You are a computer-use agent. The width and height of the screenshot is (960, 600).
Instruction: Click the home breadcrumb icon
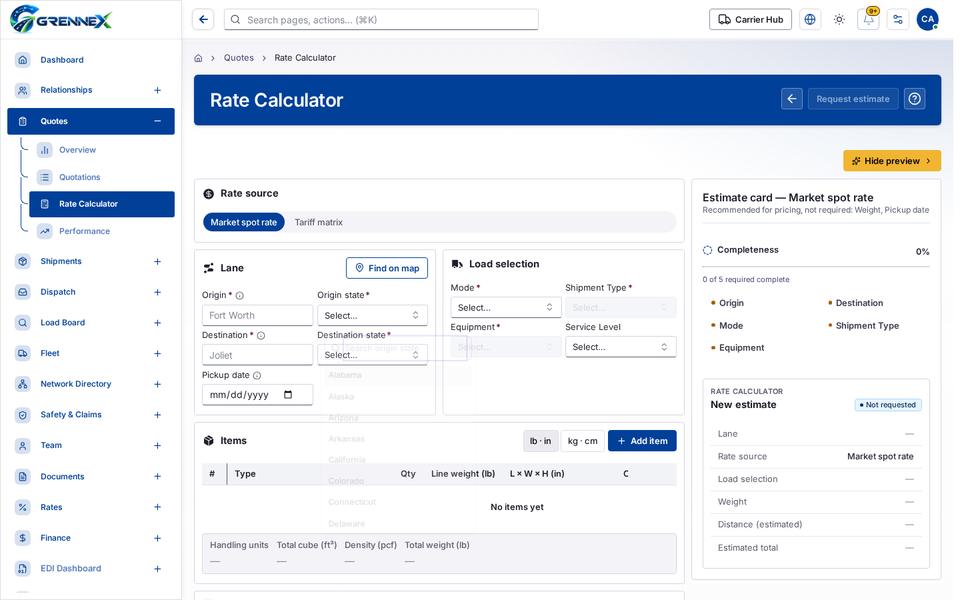point(198,58)
